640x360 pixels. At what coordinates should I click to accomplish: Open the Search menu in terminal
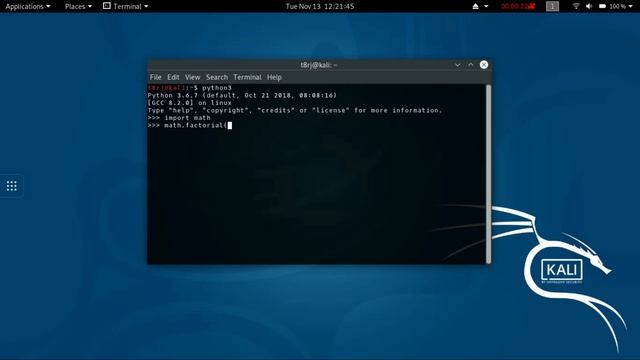click(x=217, y=77)
